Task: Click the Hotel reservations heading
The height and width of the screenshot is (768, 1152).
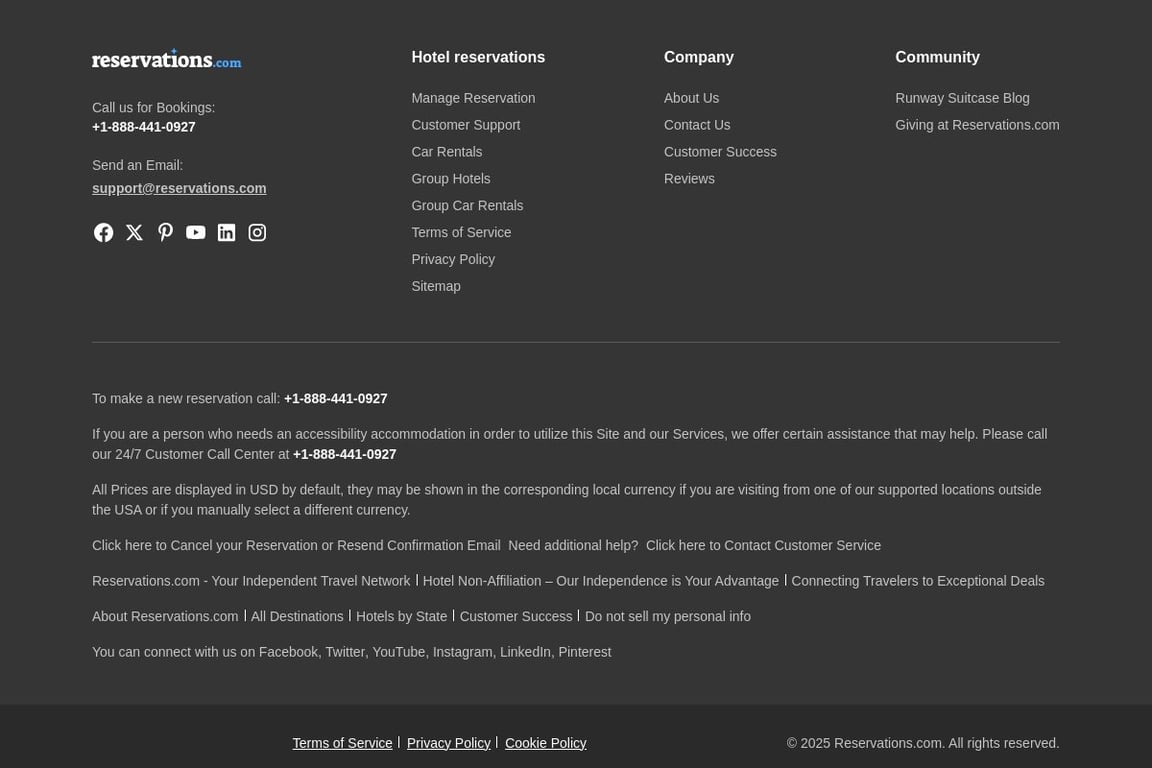Action: coord(478,57)
